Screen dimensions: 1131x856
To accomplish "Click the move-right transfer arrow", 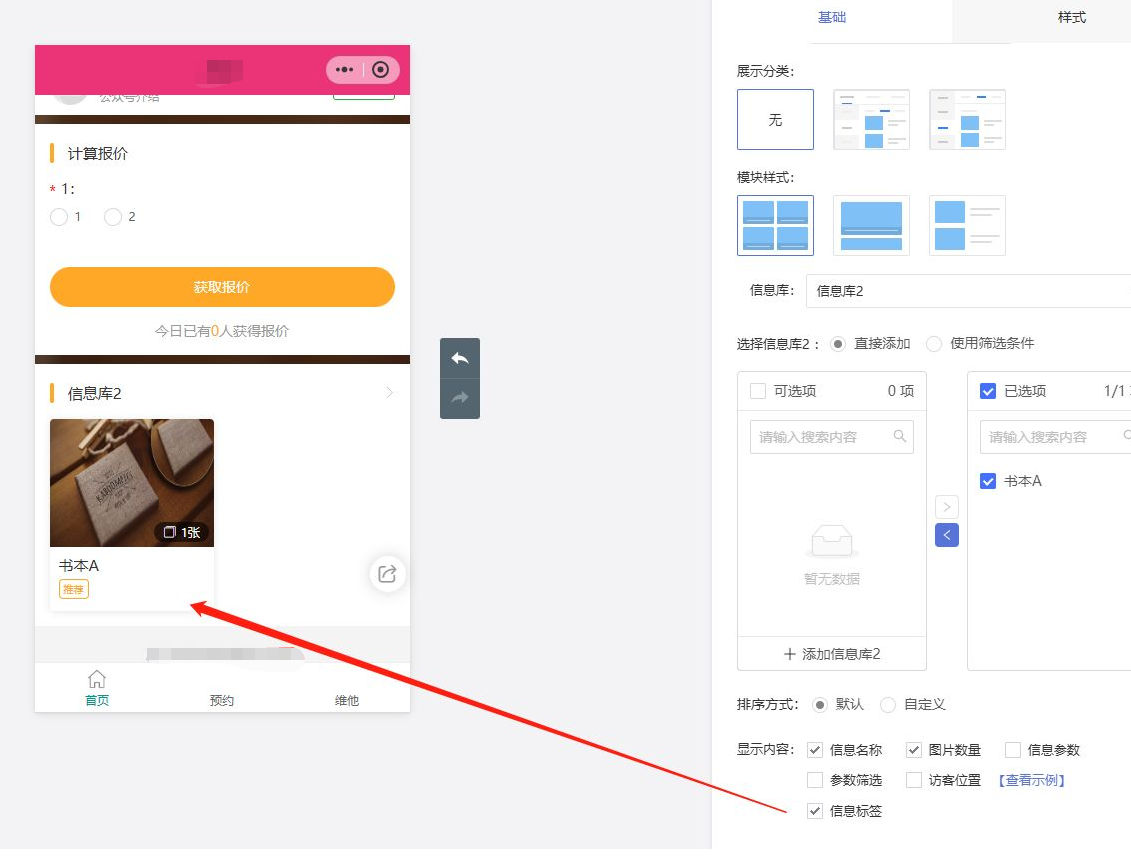I will (947, 507).
